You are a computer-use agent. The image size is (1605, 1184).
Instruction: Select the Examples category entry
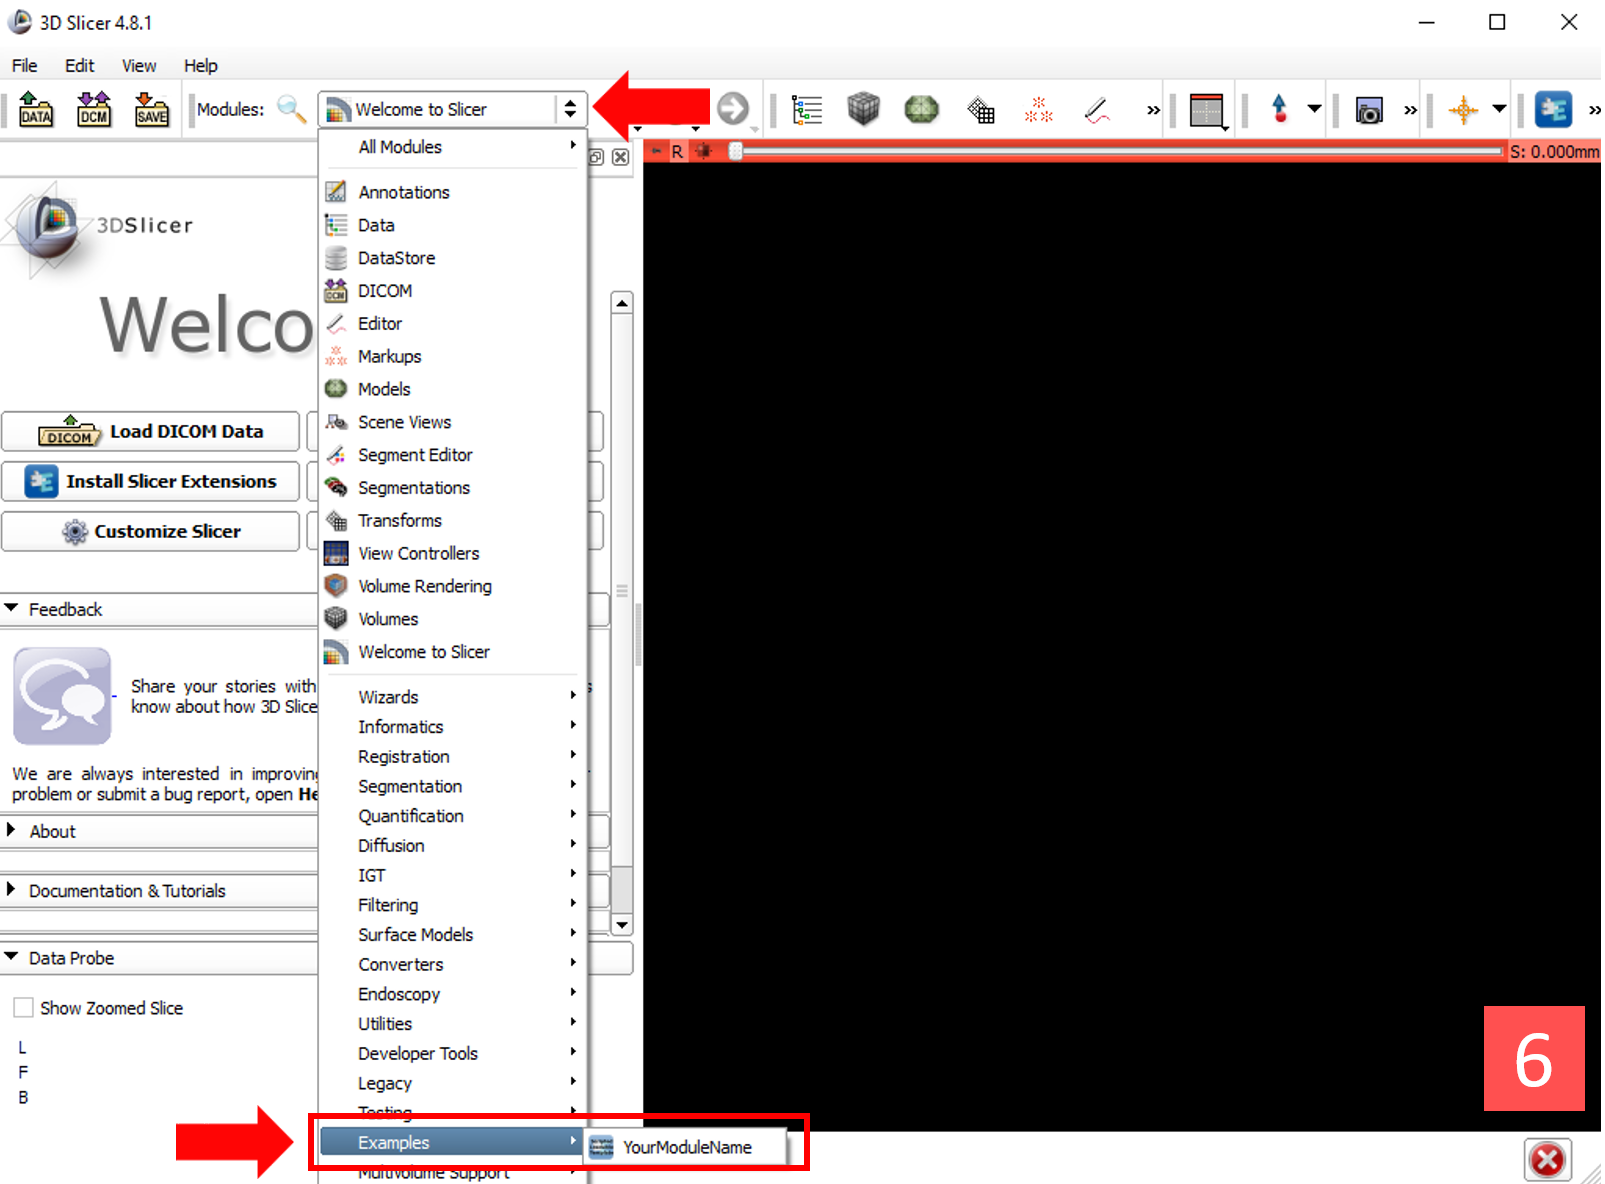click(x=452, y=1142)
